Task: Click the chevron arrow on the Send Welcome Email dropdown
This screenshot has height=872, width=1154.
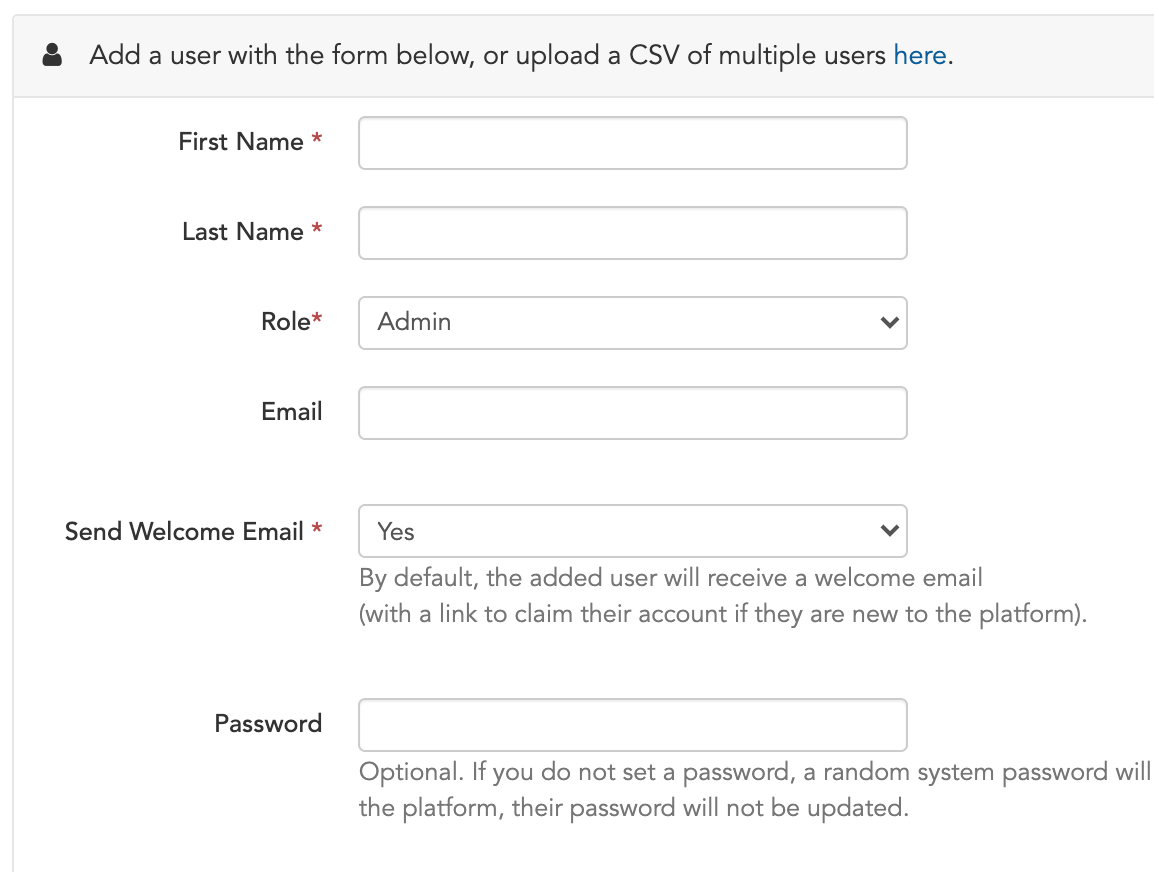Action: pyautogui.click(x=889, y=531)
